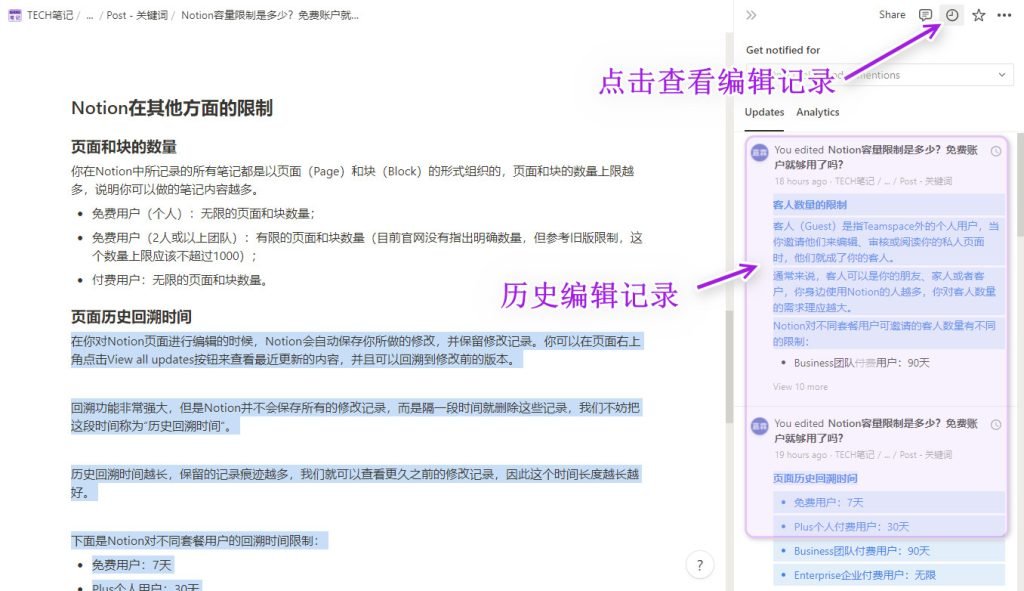This screenshot has height=591, width=1024.
Task: Click Plus个人付费用户：30天 in sidebar
Action: (x=851, y=526)
